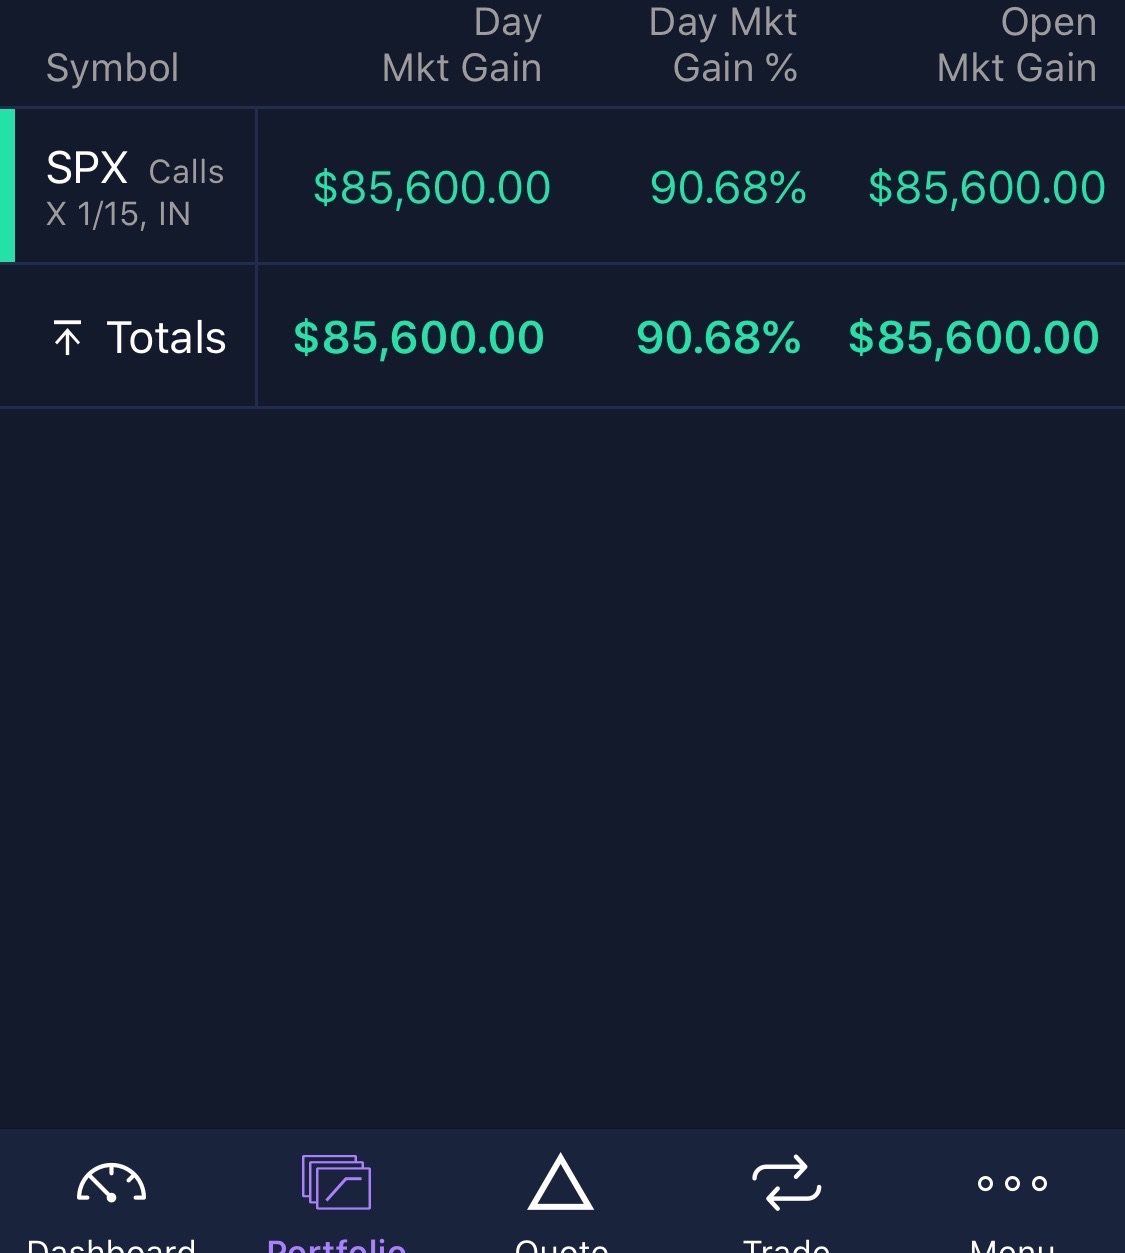The image size is (1125, 1253).
Task: Tap the Totals 90.68% percentage value
Action: (x=719, y=338)
